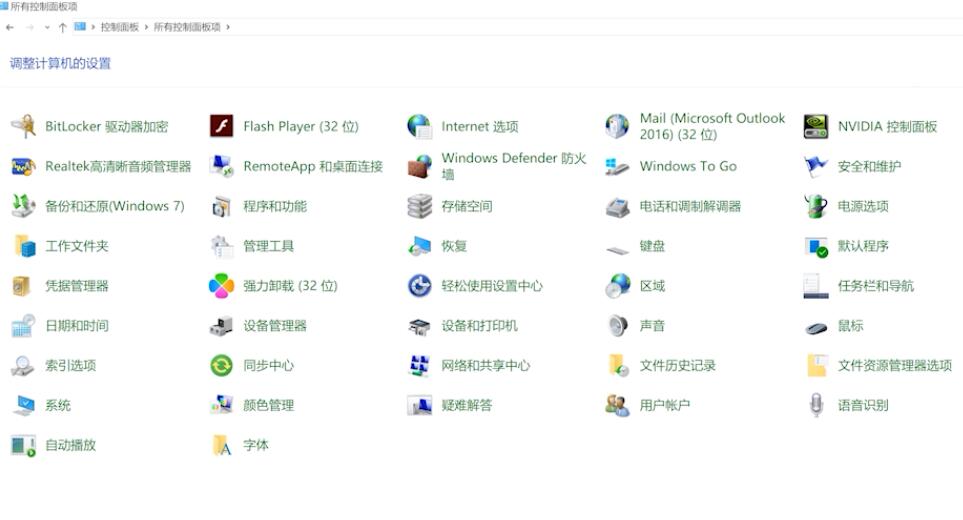The image size is (963, 520).
Task: Go up one level with up arrow
Action: tap(62, 27)
